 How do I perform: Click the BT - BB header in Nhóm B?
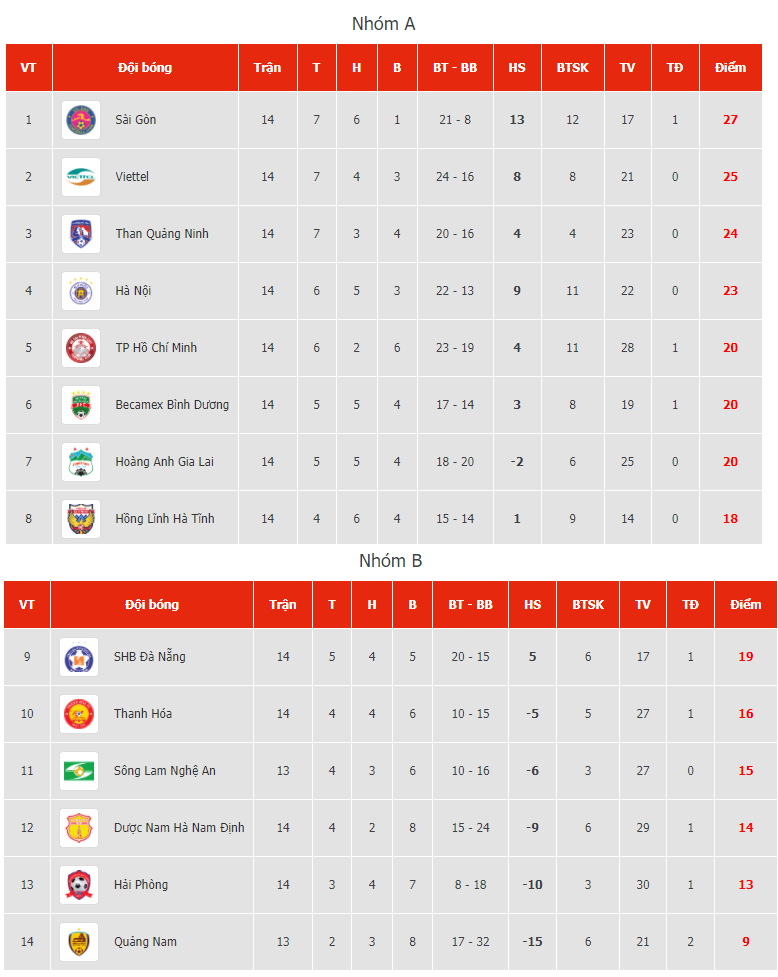pos(470,604)
